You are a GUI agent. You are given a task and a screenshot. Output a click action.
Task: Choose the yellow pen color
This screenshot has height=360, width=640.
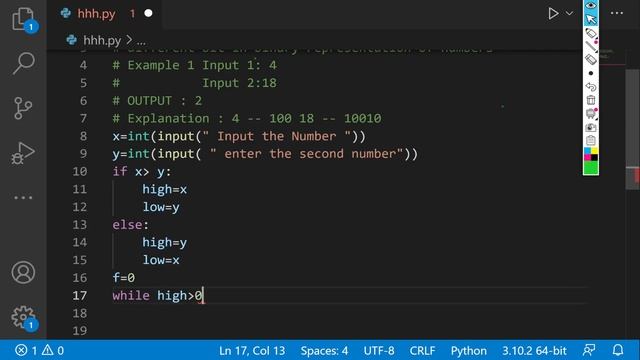click(595, 151)
